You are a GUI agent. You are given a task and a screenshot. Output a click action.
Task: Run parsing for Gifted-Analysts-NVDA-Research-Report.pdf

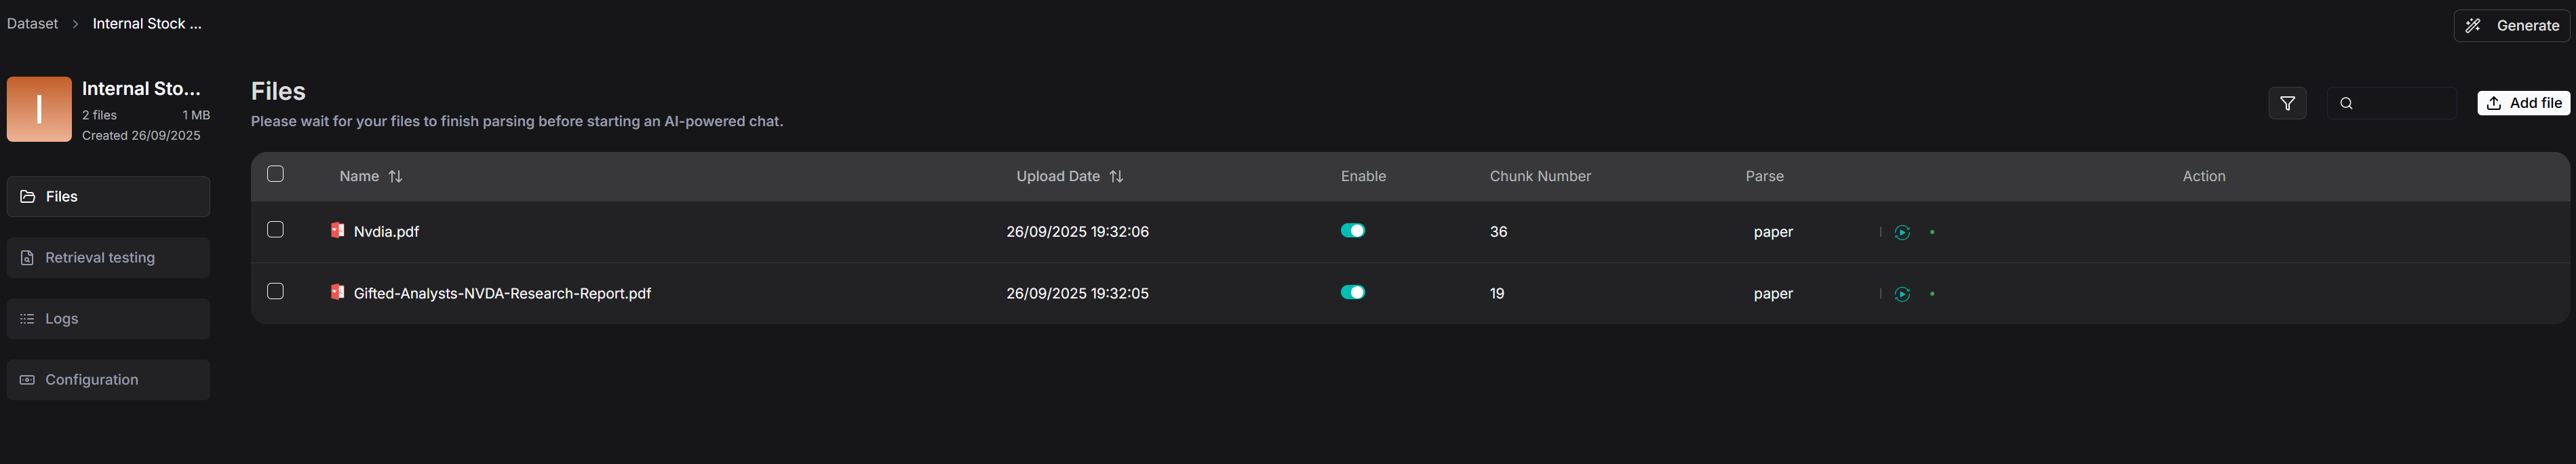[x=1902, y=294]
